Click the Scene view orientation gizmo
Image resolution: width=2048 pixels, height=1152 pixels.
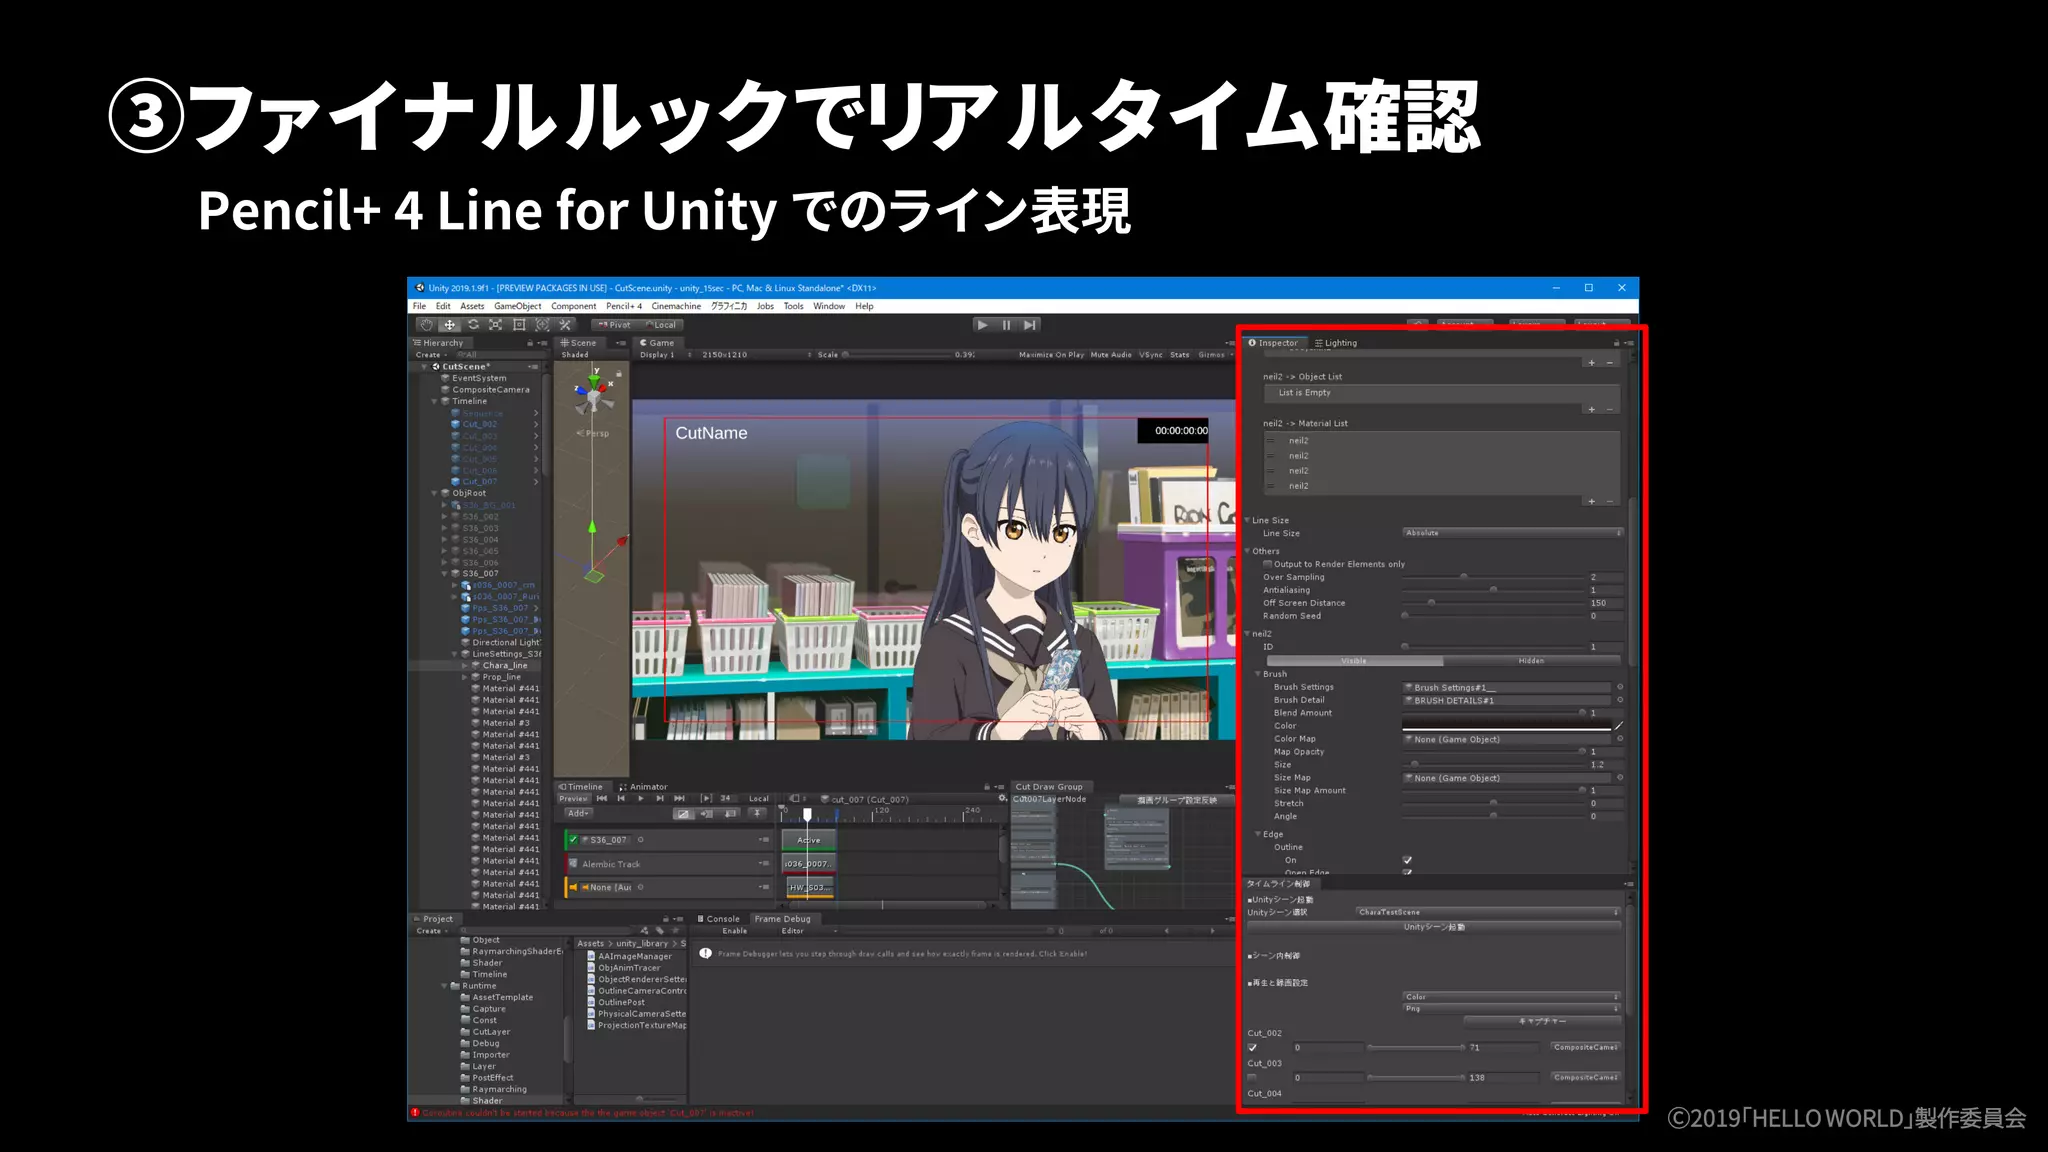click(x=594, y=393)
